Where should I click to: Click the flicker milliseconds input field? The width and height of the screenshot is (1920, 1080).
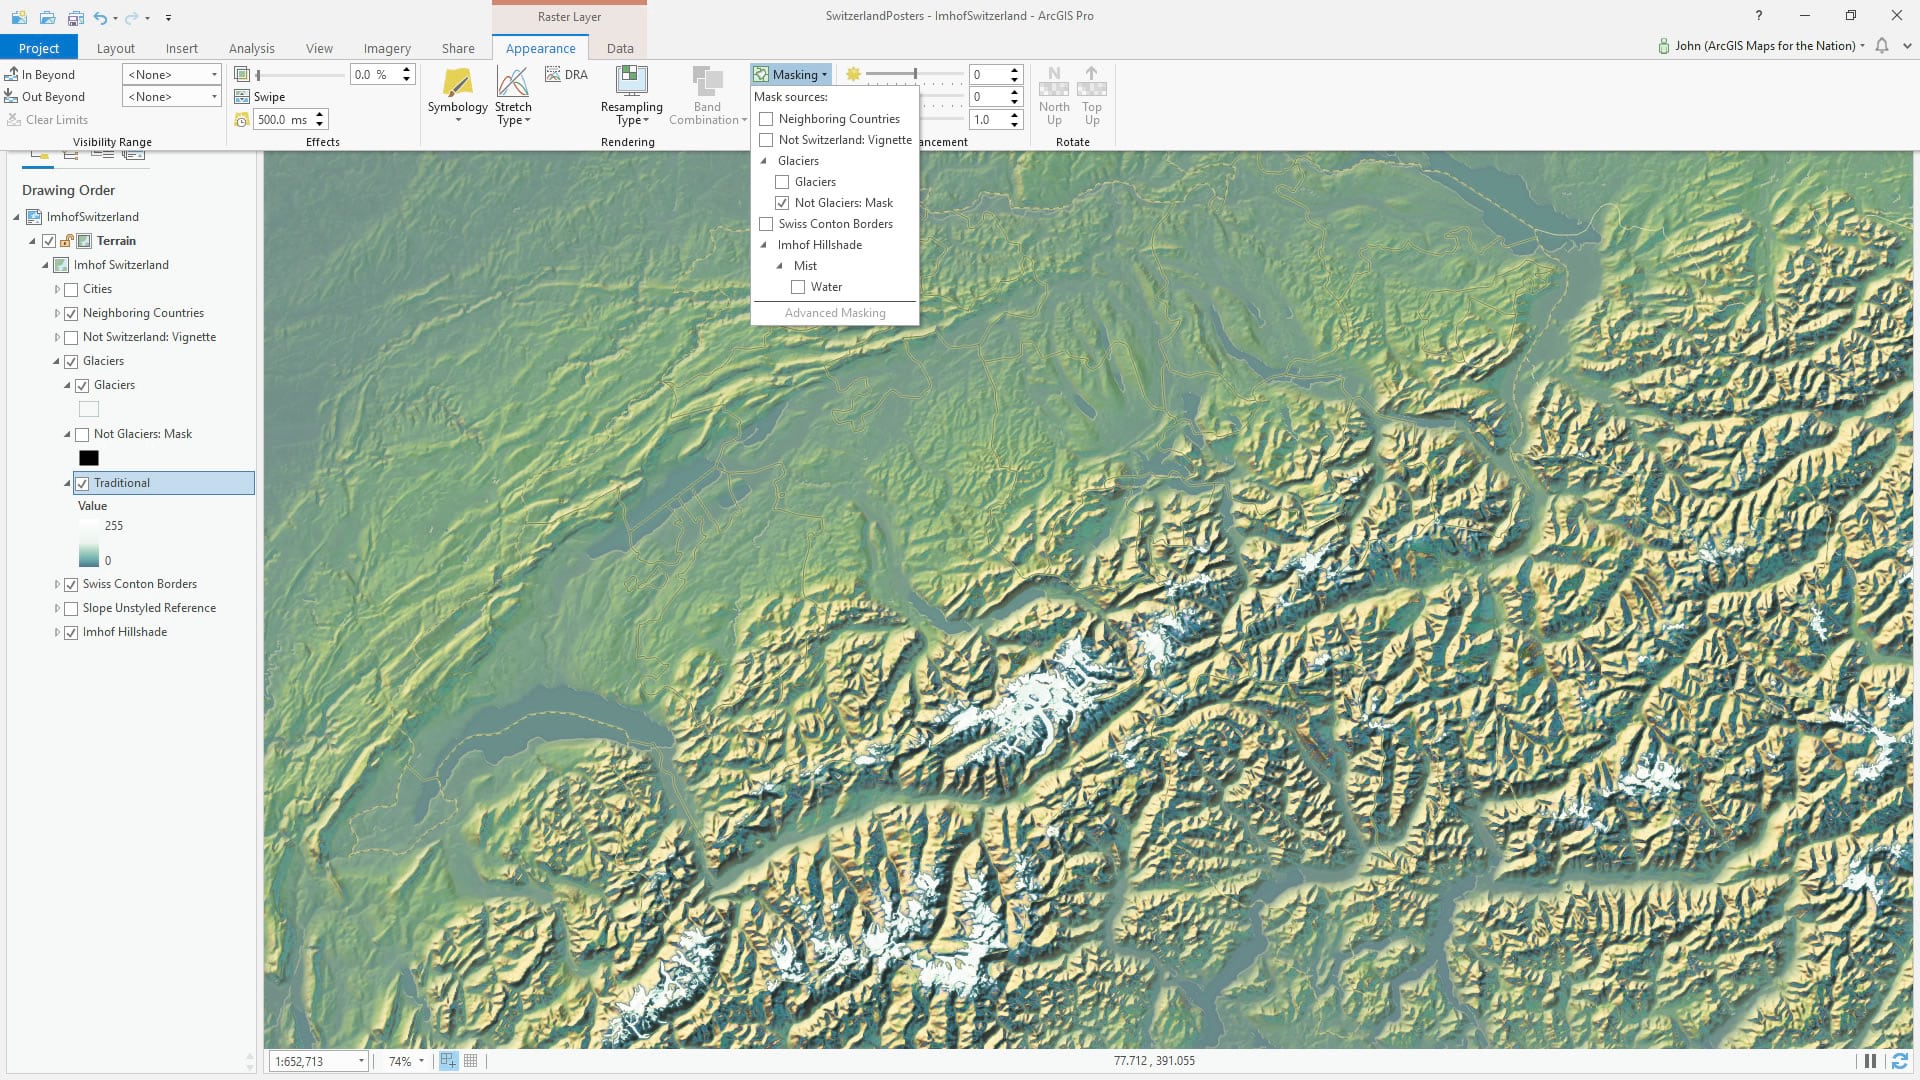click(282, 120)
